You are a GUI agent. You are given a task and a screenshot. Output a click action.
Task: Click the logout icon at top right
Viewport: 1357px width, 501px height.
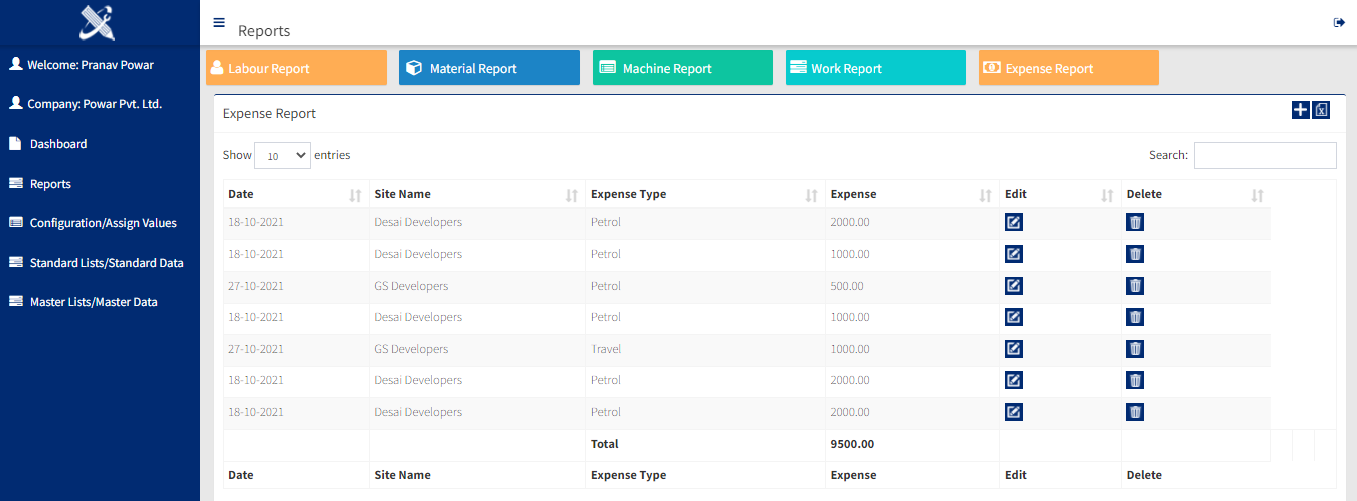click(x=1339, y=23)
